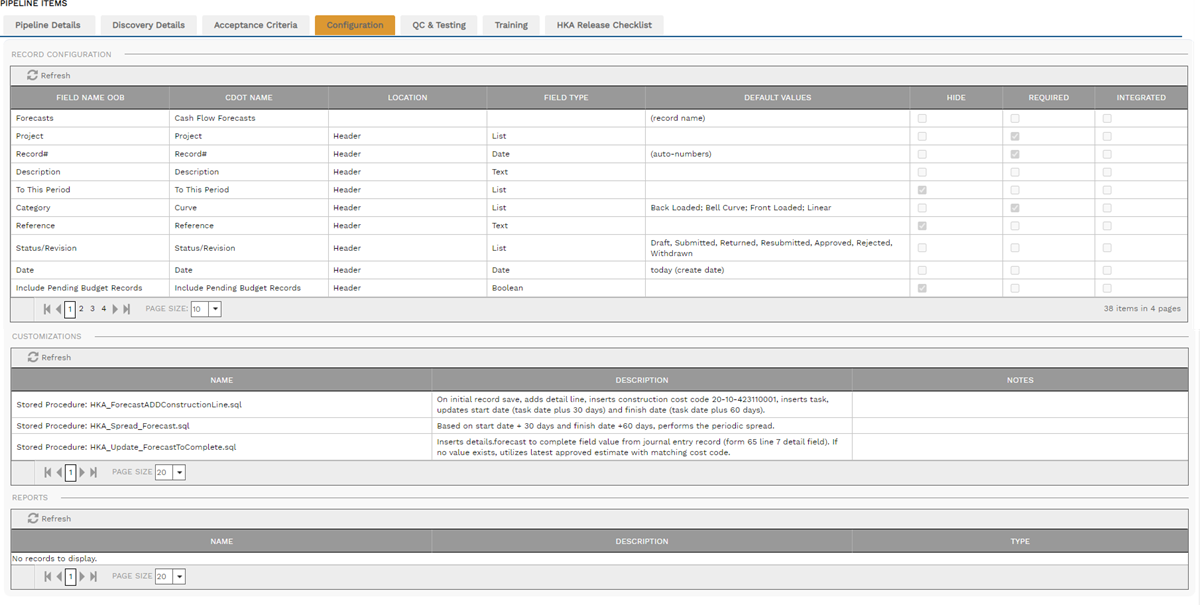Toggle Required checkbox for Category row
This screenshot has height=605, width=1200.
[x=1015, y=208]
